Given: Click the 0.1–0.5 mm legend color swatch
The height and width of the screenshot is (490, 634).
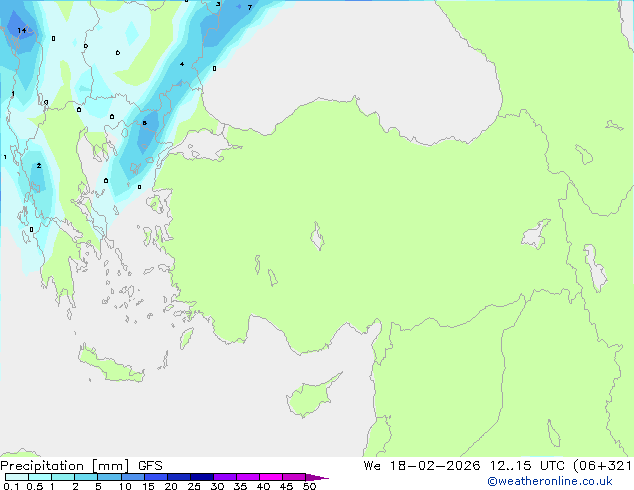Looking at the screenshot, I should [x=17, y=477].
